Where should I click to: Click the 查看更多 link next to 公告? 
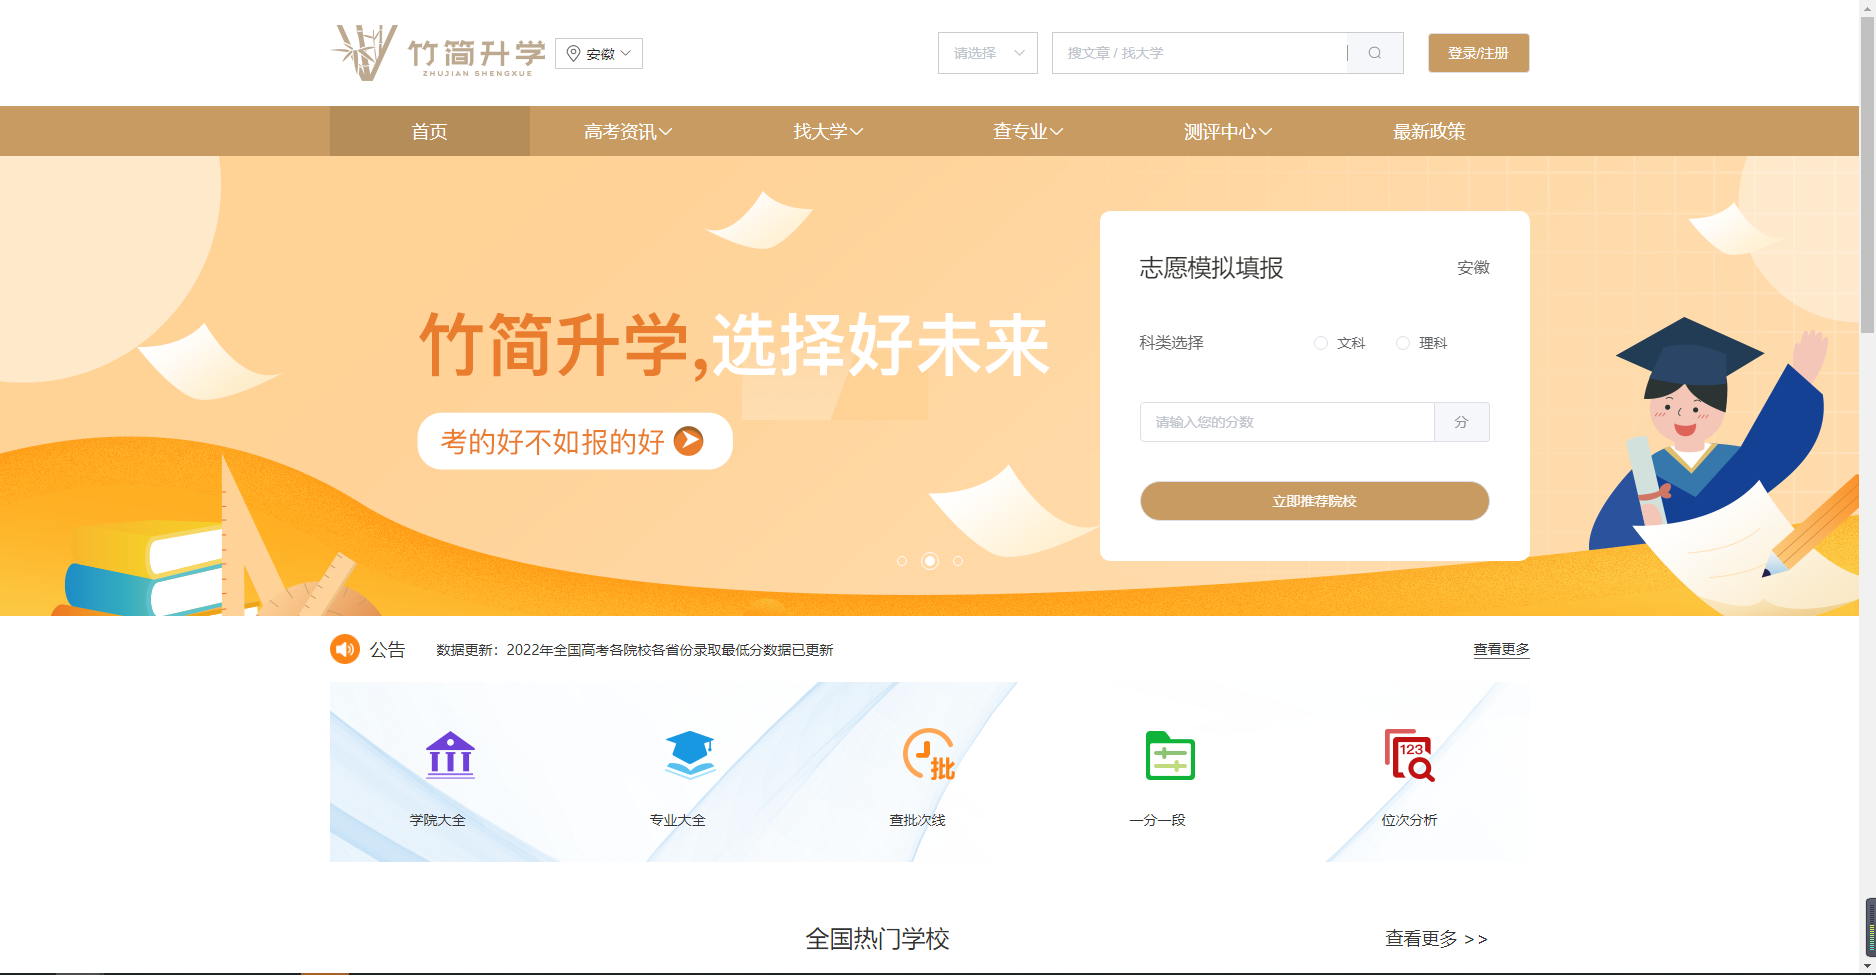(x=1499, y=649)
